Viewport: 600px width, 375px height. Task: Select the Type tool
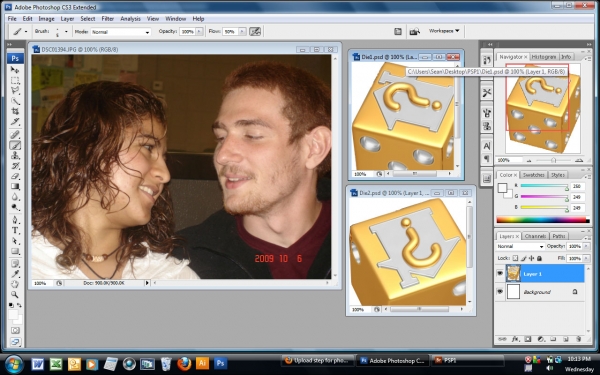pyautogui.click(x=15, y=230)
